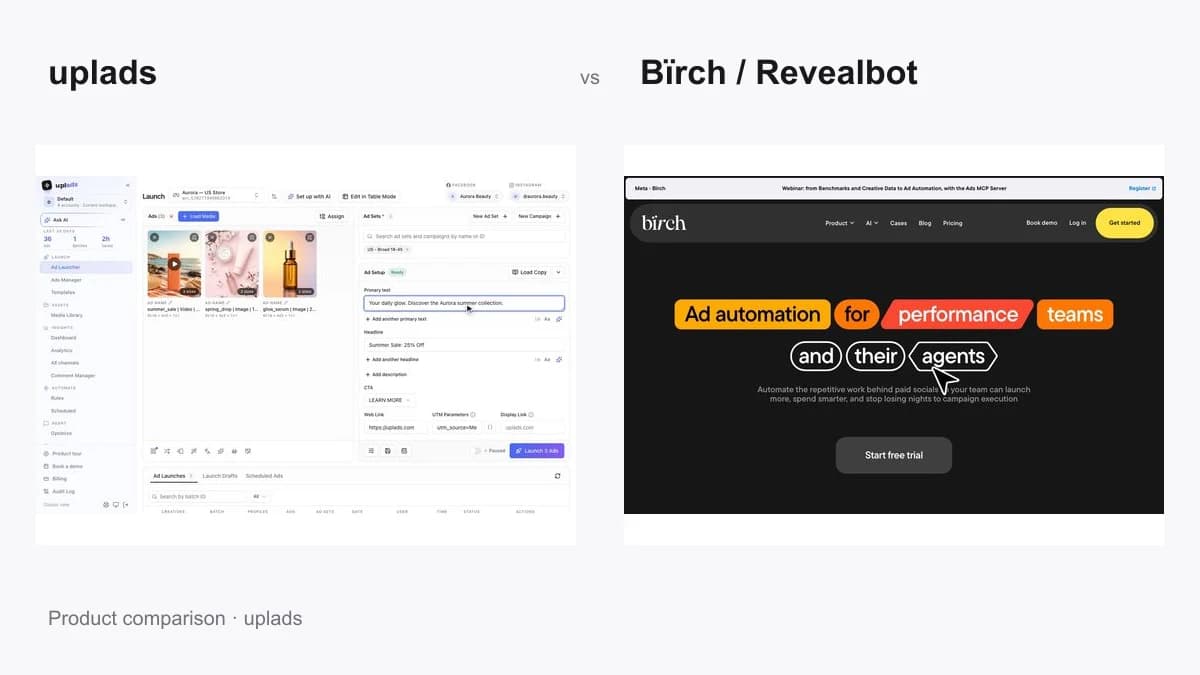Expand the Ask AI chevron
This screenshot has width=1200, height=675.
(x=123, y=219)
